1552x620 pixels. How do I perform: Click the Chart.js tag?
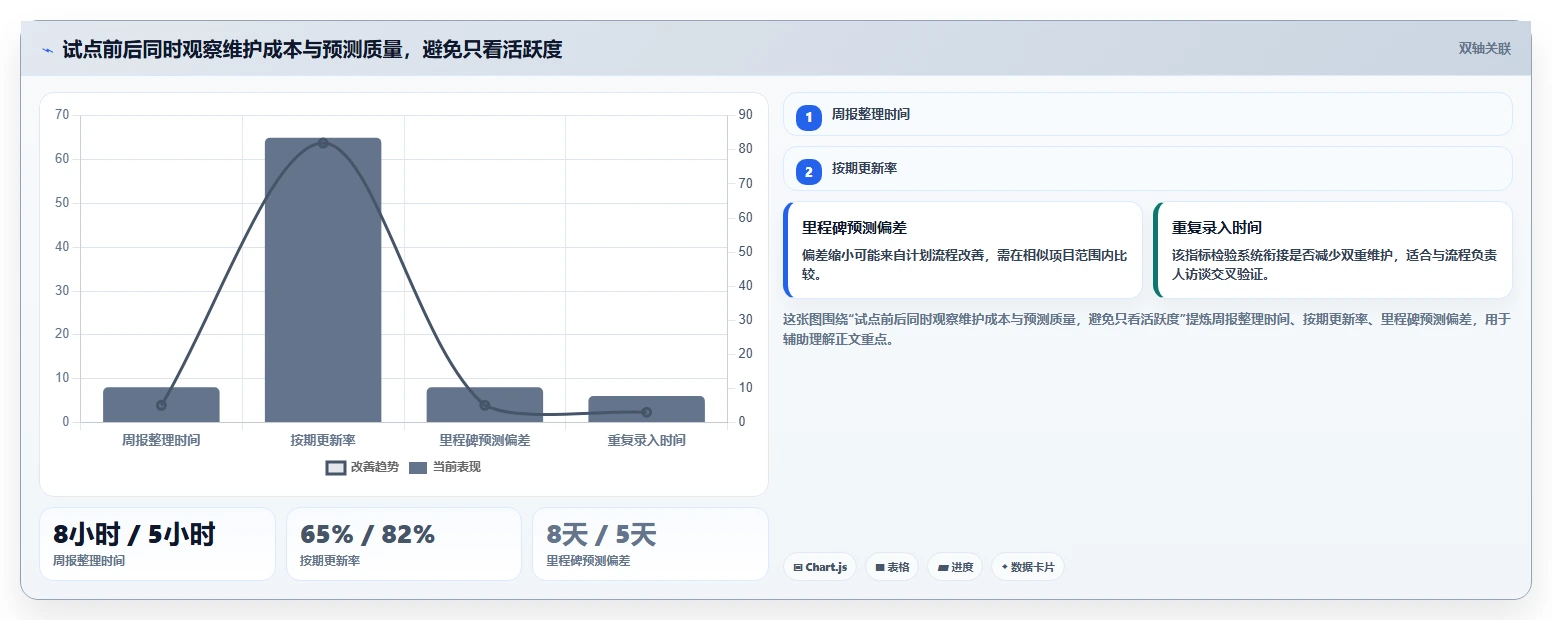tap(820, 567)
